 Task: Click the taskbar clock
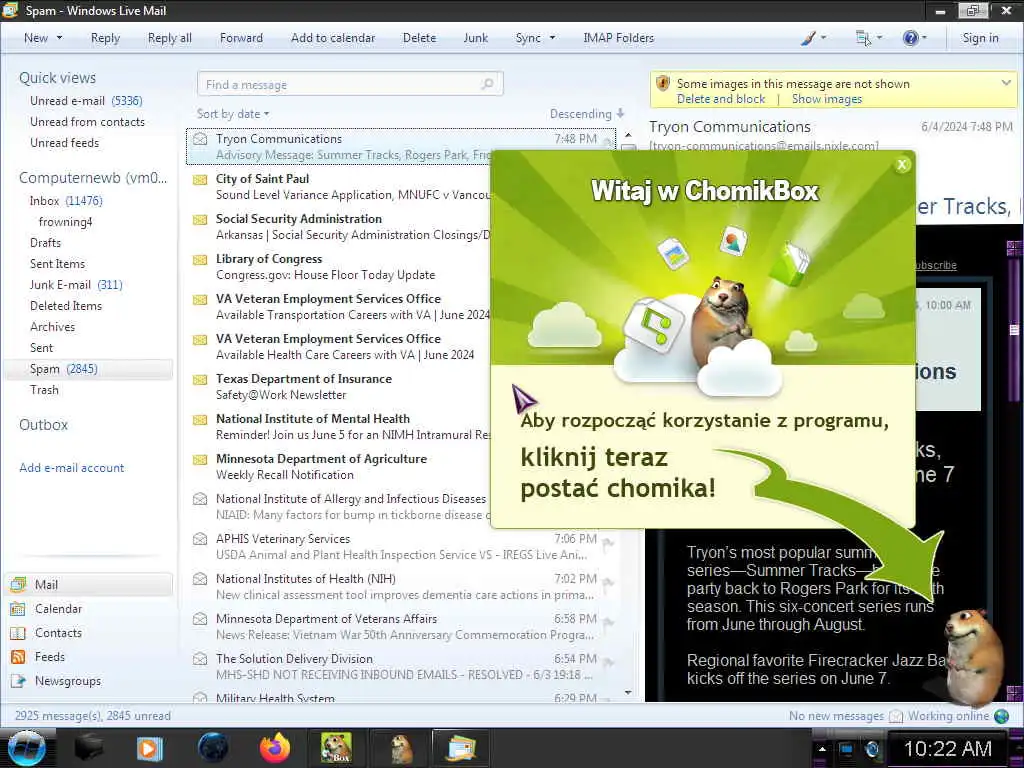click(948, 748)
